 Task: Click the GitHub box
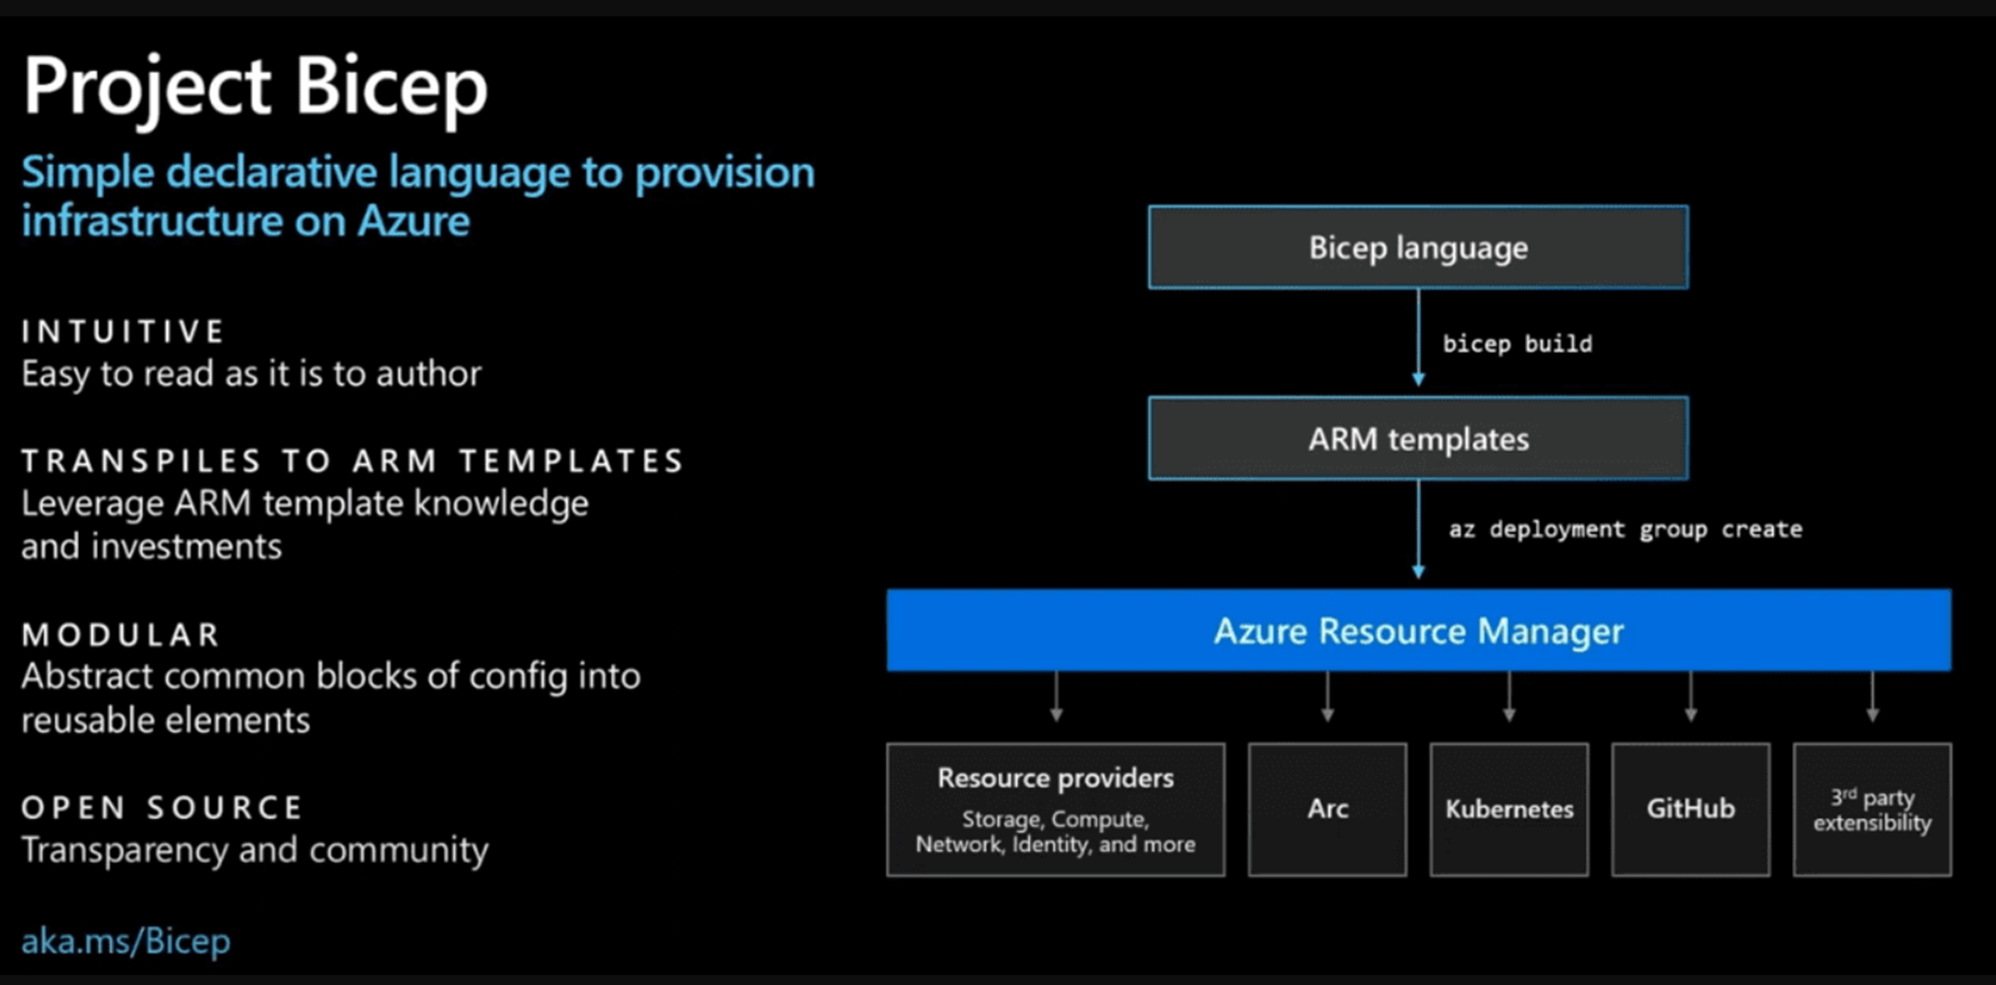pyautogui.click(x=1690, y=809)
